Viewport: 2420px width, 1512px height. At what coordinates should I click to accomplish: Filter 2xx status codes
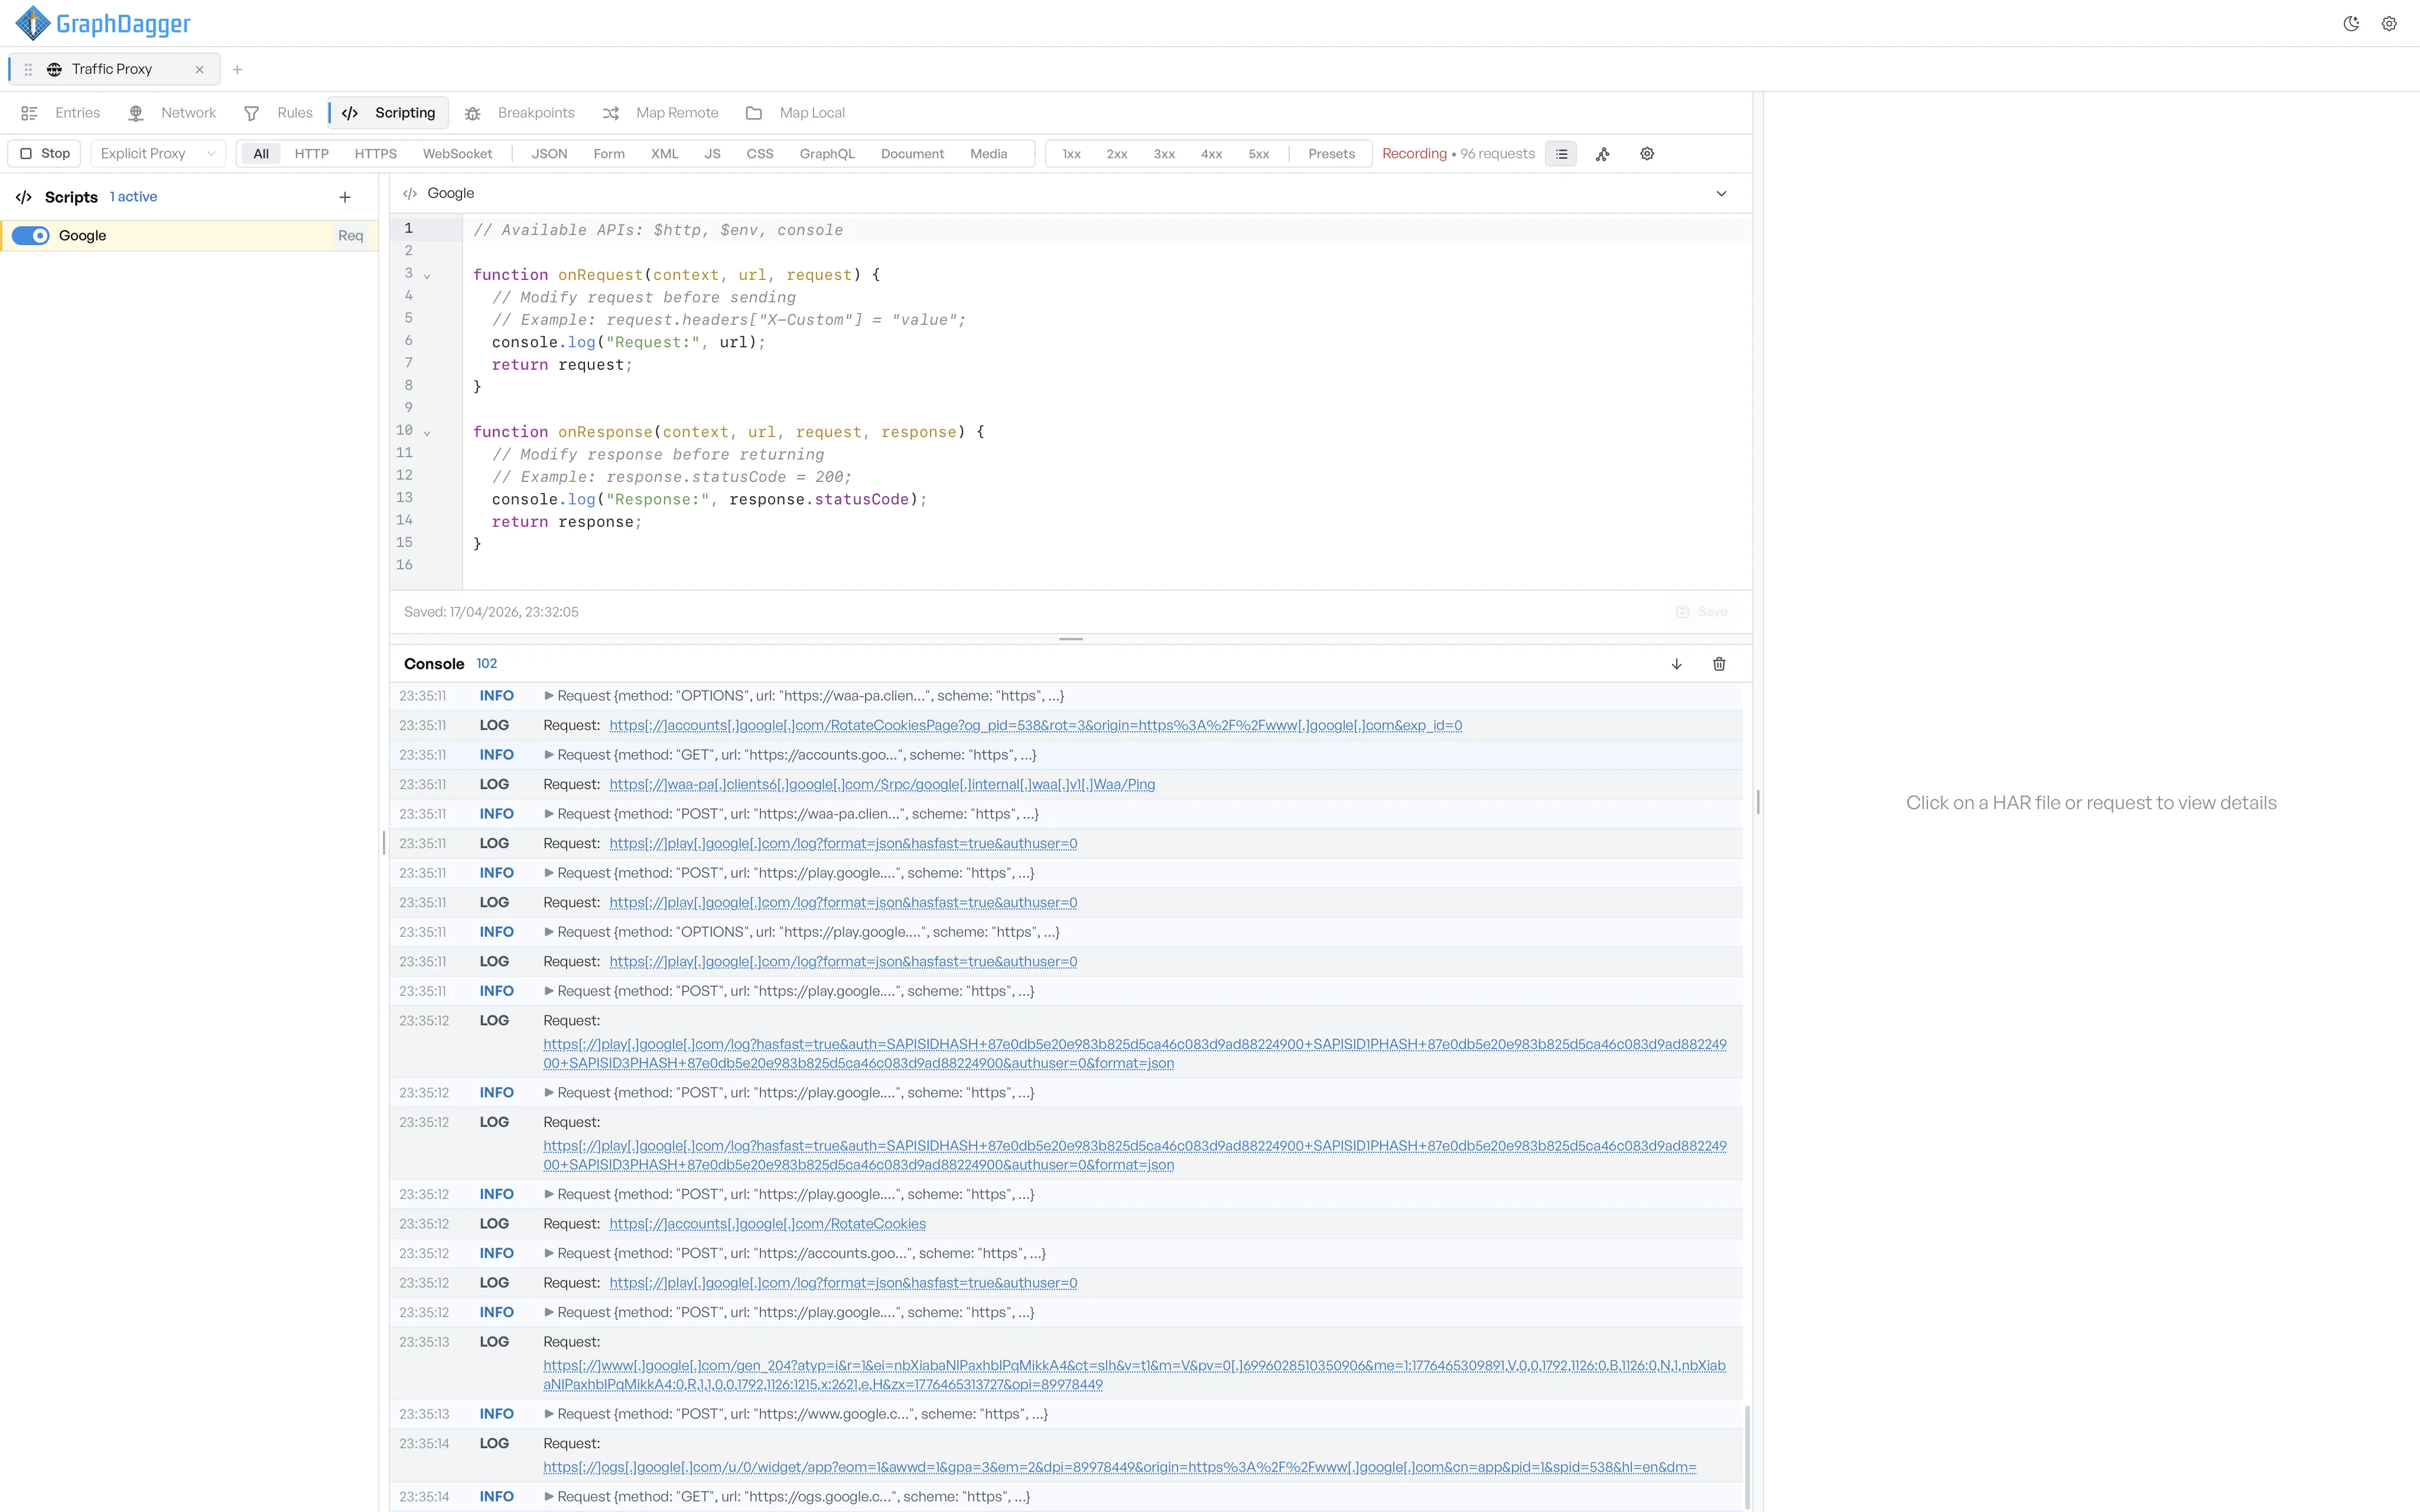pyautogui.click(x=1117, y=154)
